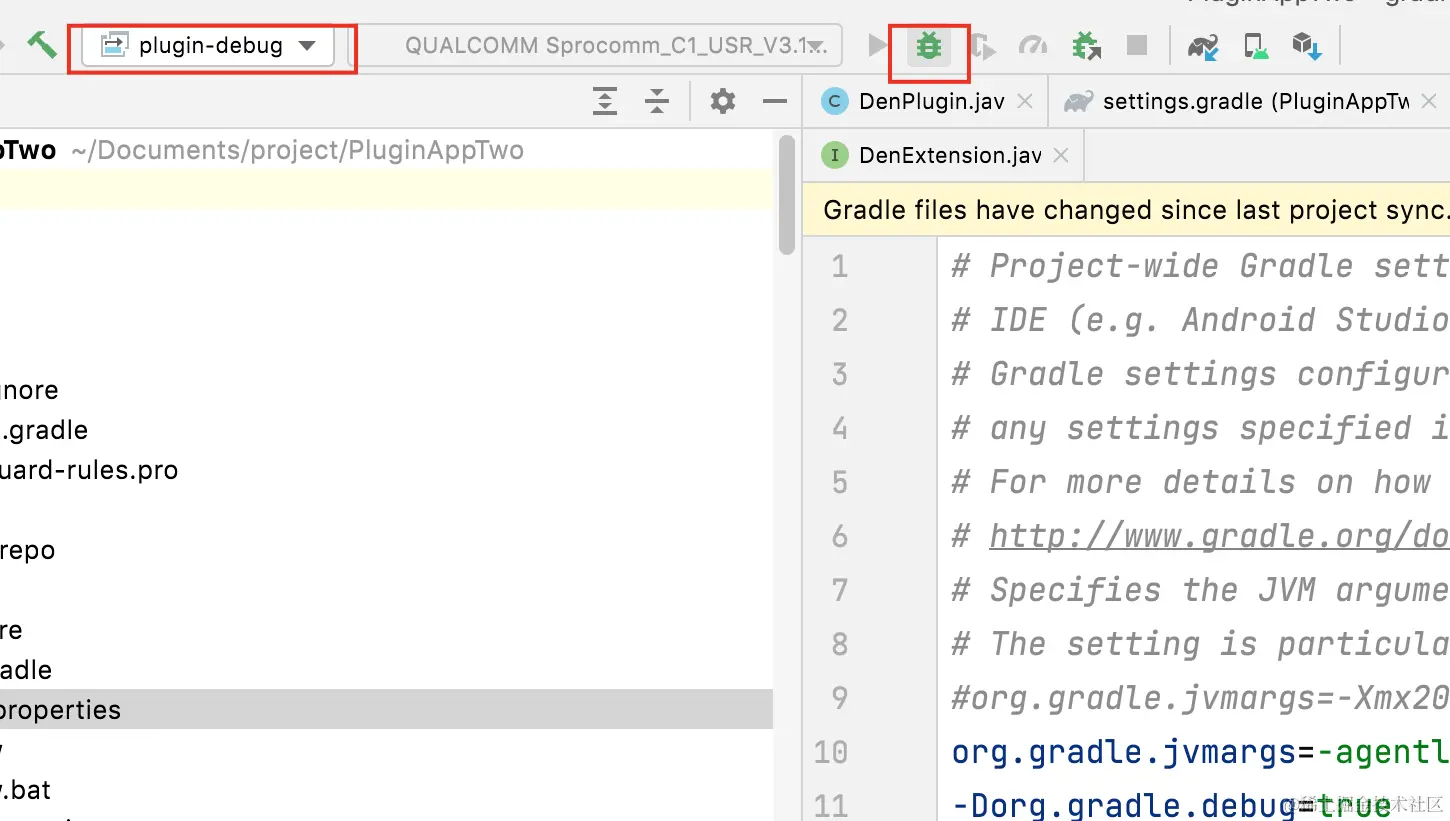Close the DenPlugin.jav tab

point(1025,101)
